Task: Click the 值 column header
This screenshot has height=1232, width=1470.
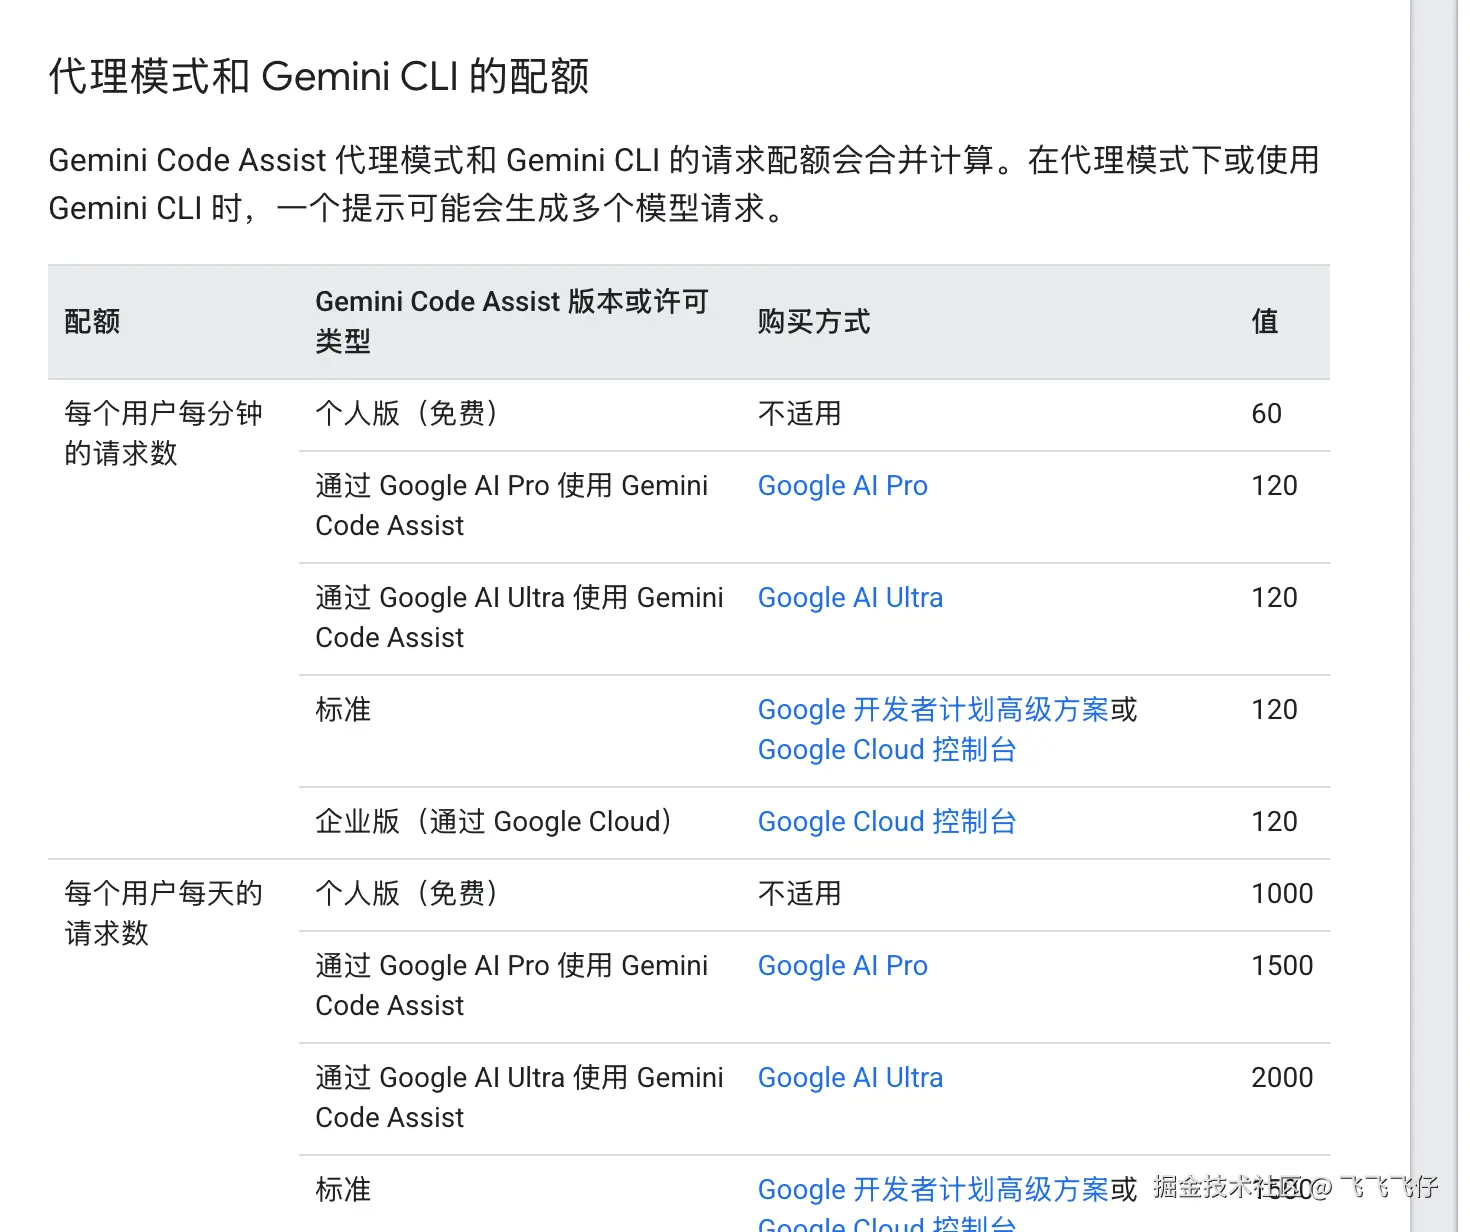Action: [1265, 322]
